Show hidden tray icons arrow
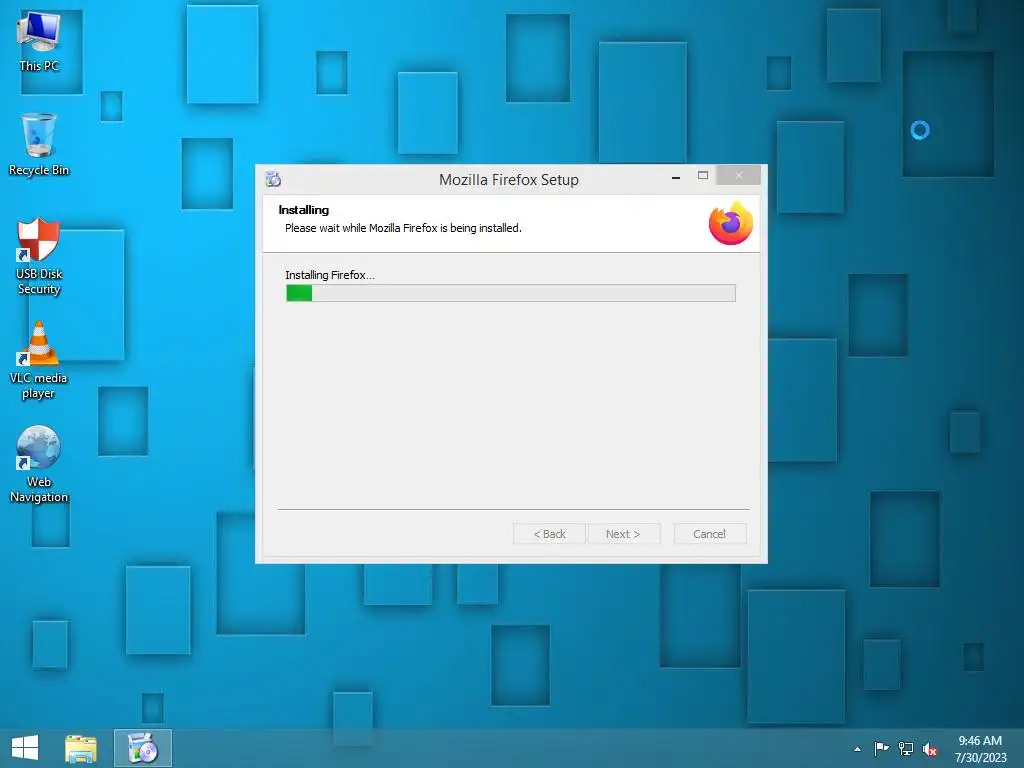This screenshot has width=1024, height=768. 857,749
